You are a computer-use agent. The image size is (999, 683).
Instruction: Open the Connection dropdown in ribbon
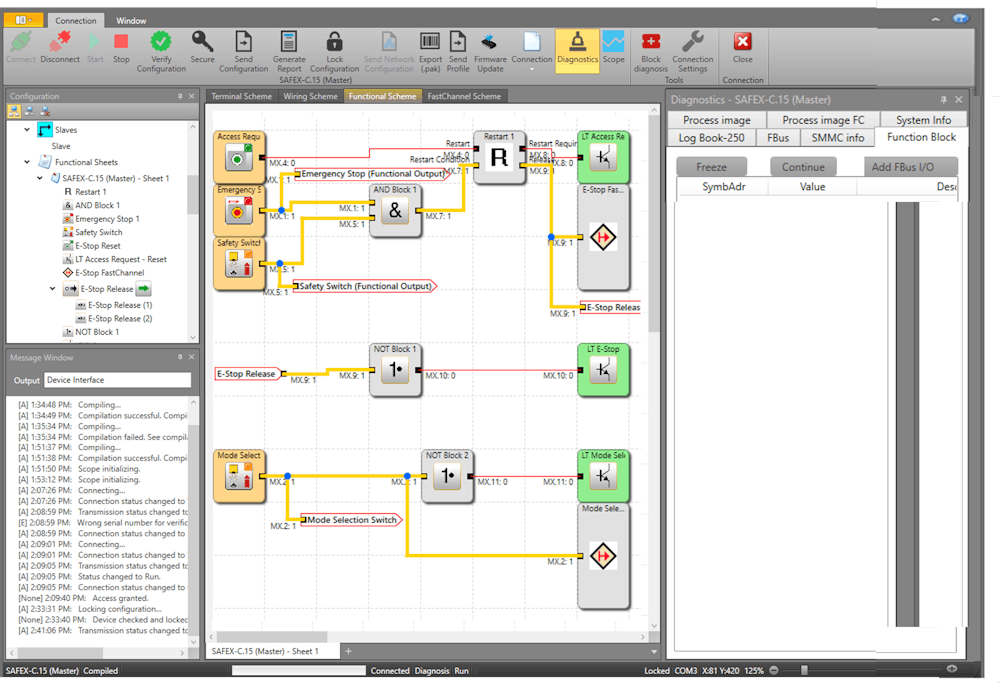point(531,48)
